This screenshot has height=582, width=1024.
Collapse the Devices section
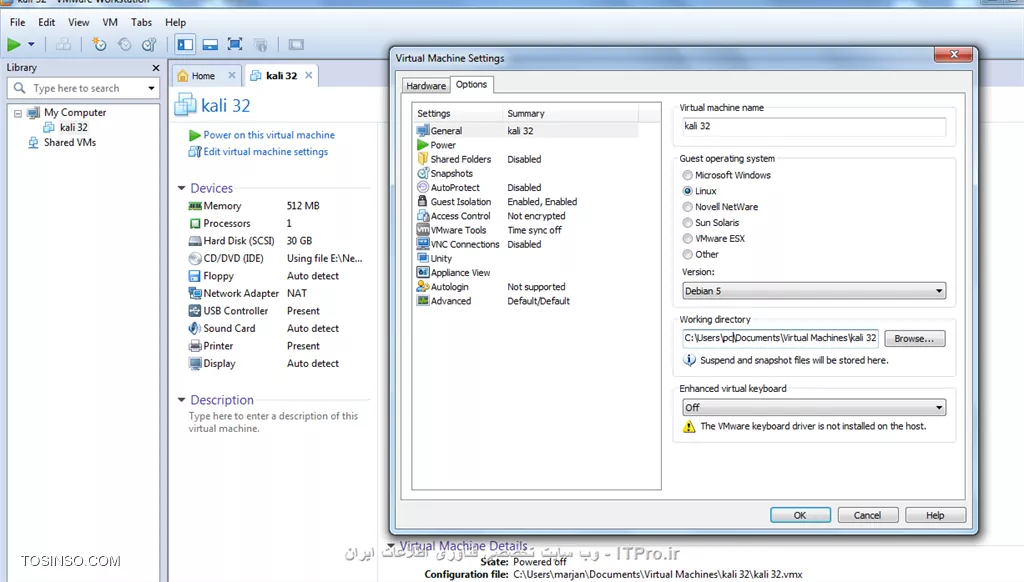182,188
